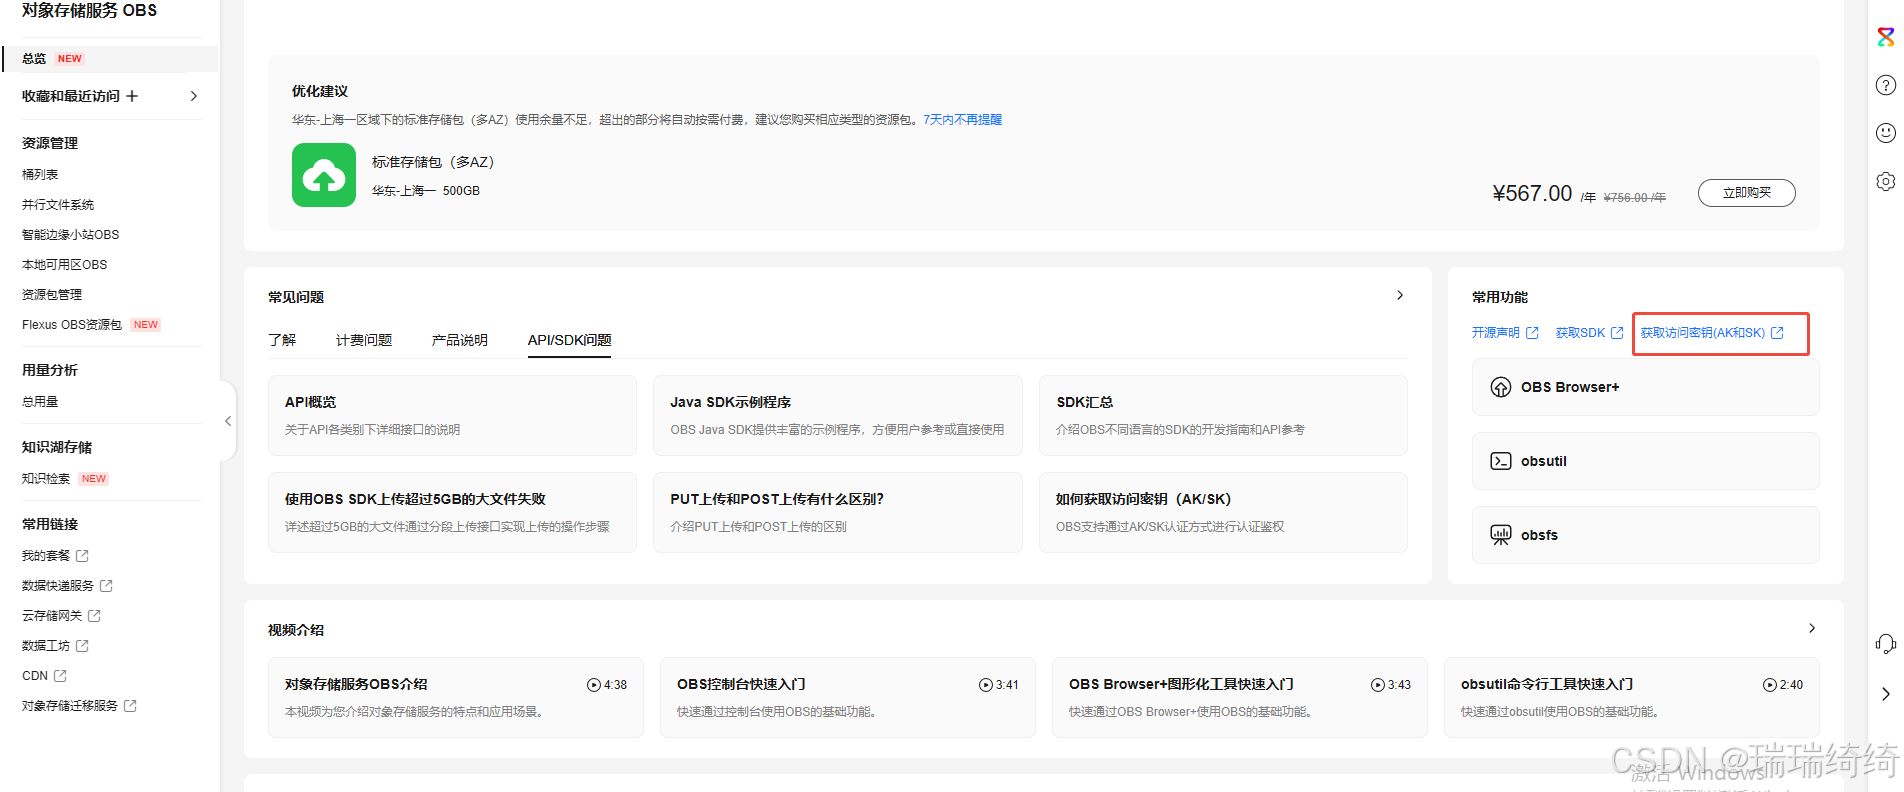
Task: Open the 获取访问密钥(AK和SK) link
Action: (x=1702, y=333)
